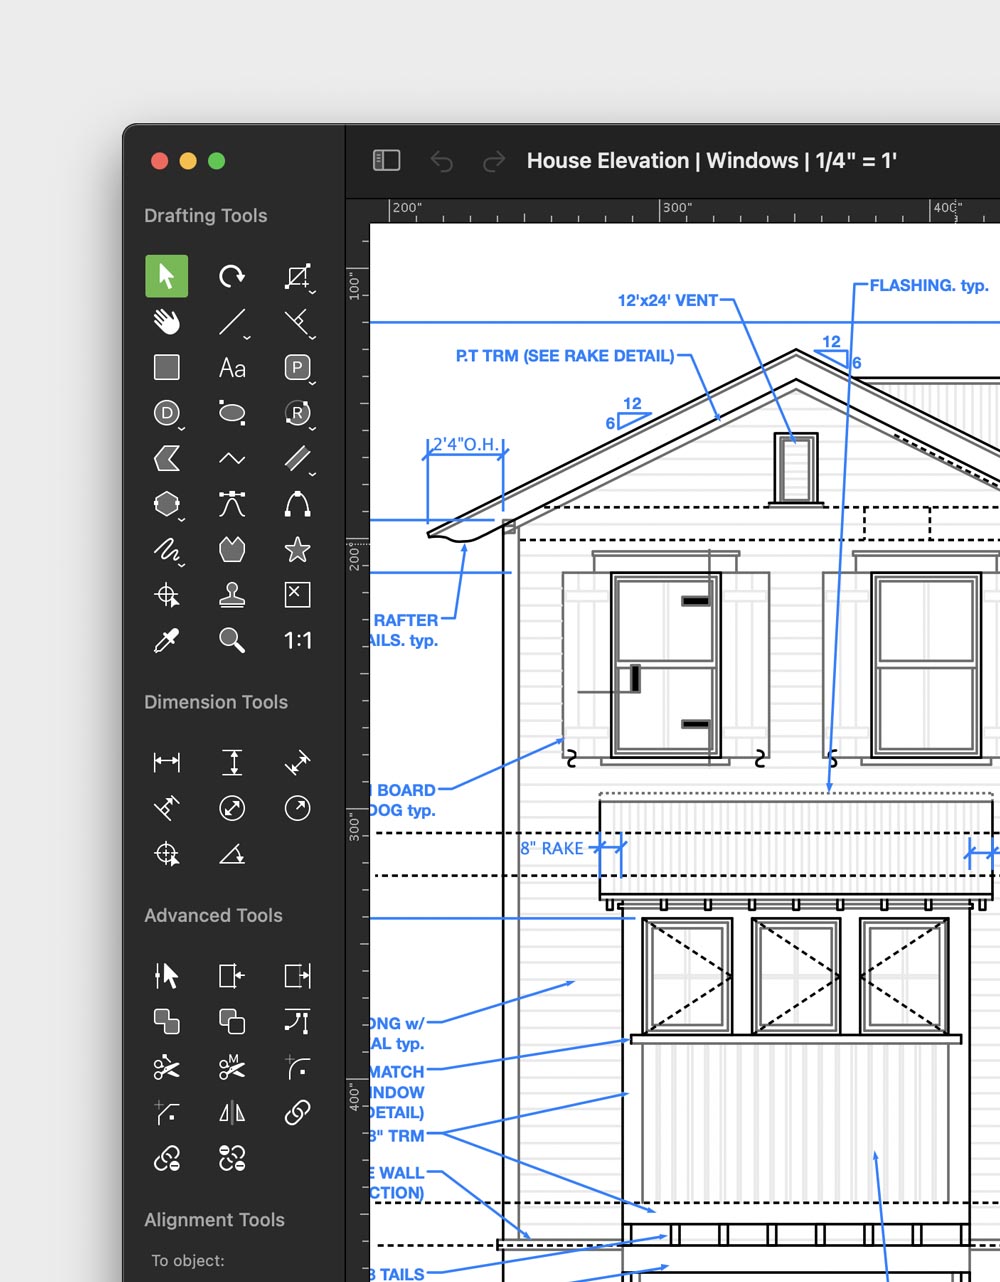Select the Hand pan tool
This screenshot has width=1000, height=1282.
(166, 322)
